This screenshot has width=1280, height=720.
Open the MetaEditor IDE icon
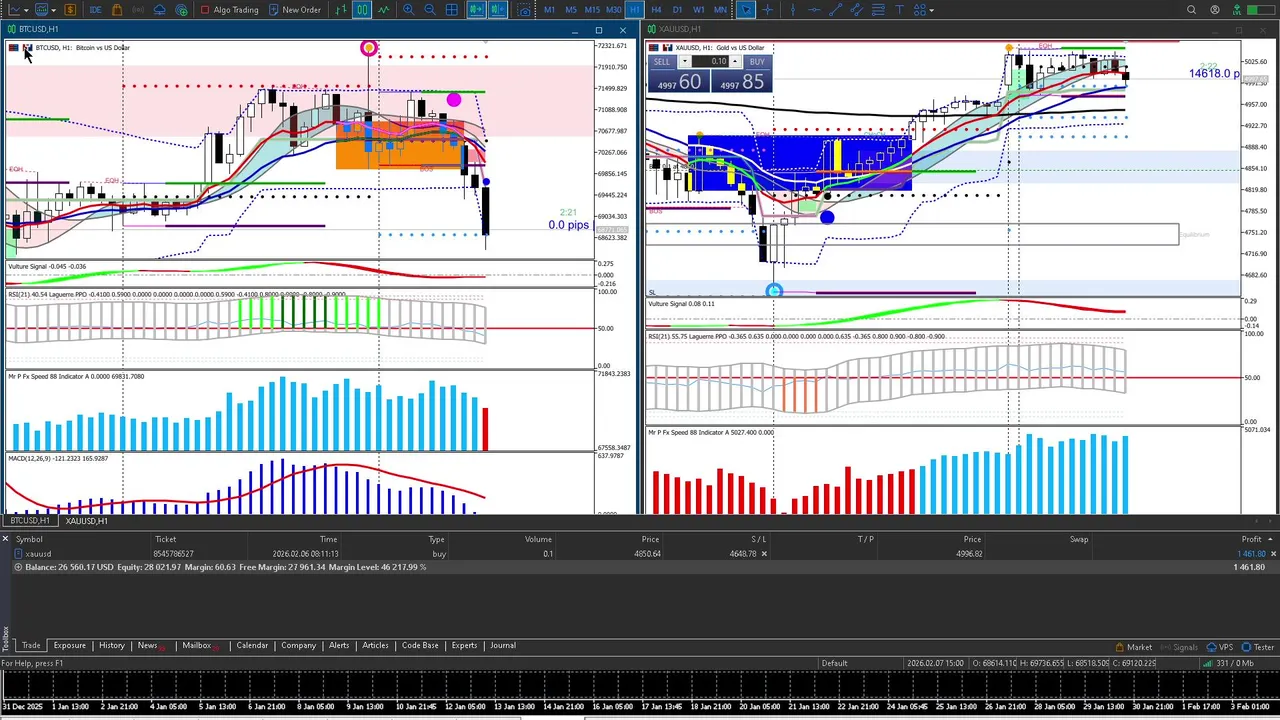point(95,10)
